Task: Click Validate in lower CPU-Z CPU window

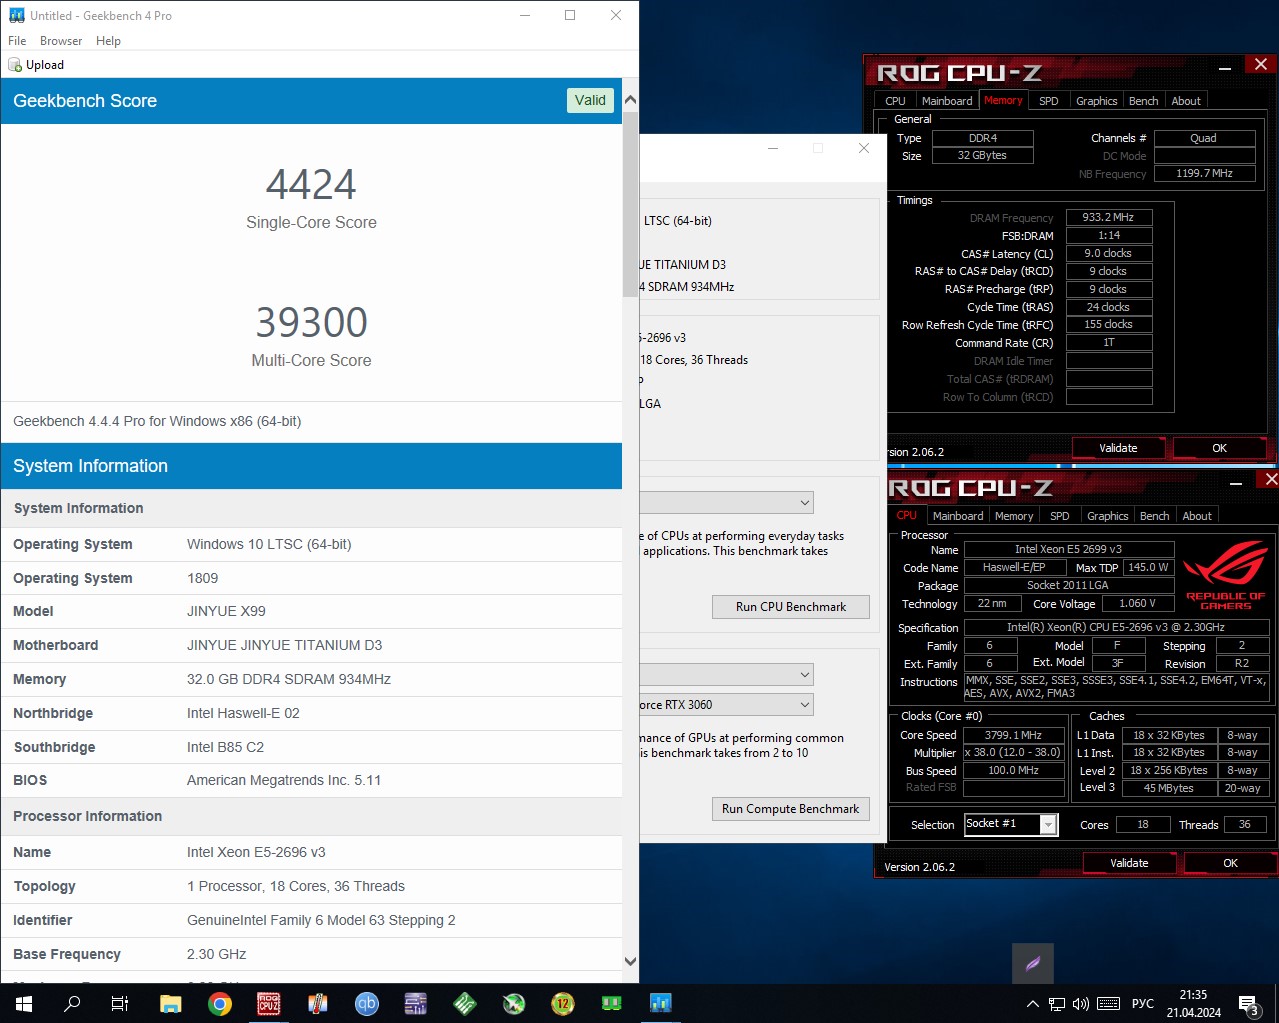Action: coord(1129,863)
